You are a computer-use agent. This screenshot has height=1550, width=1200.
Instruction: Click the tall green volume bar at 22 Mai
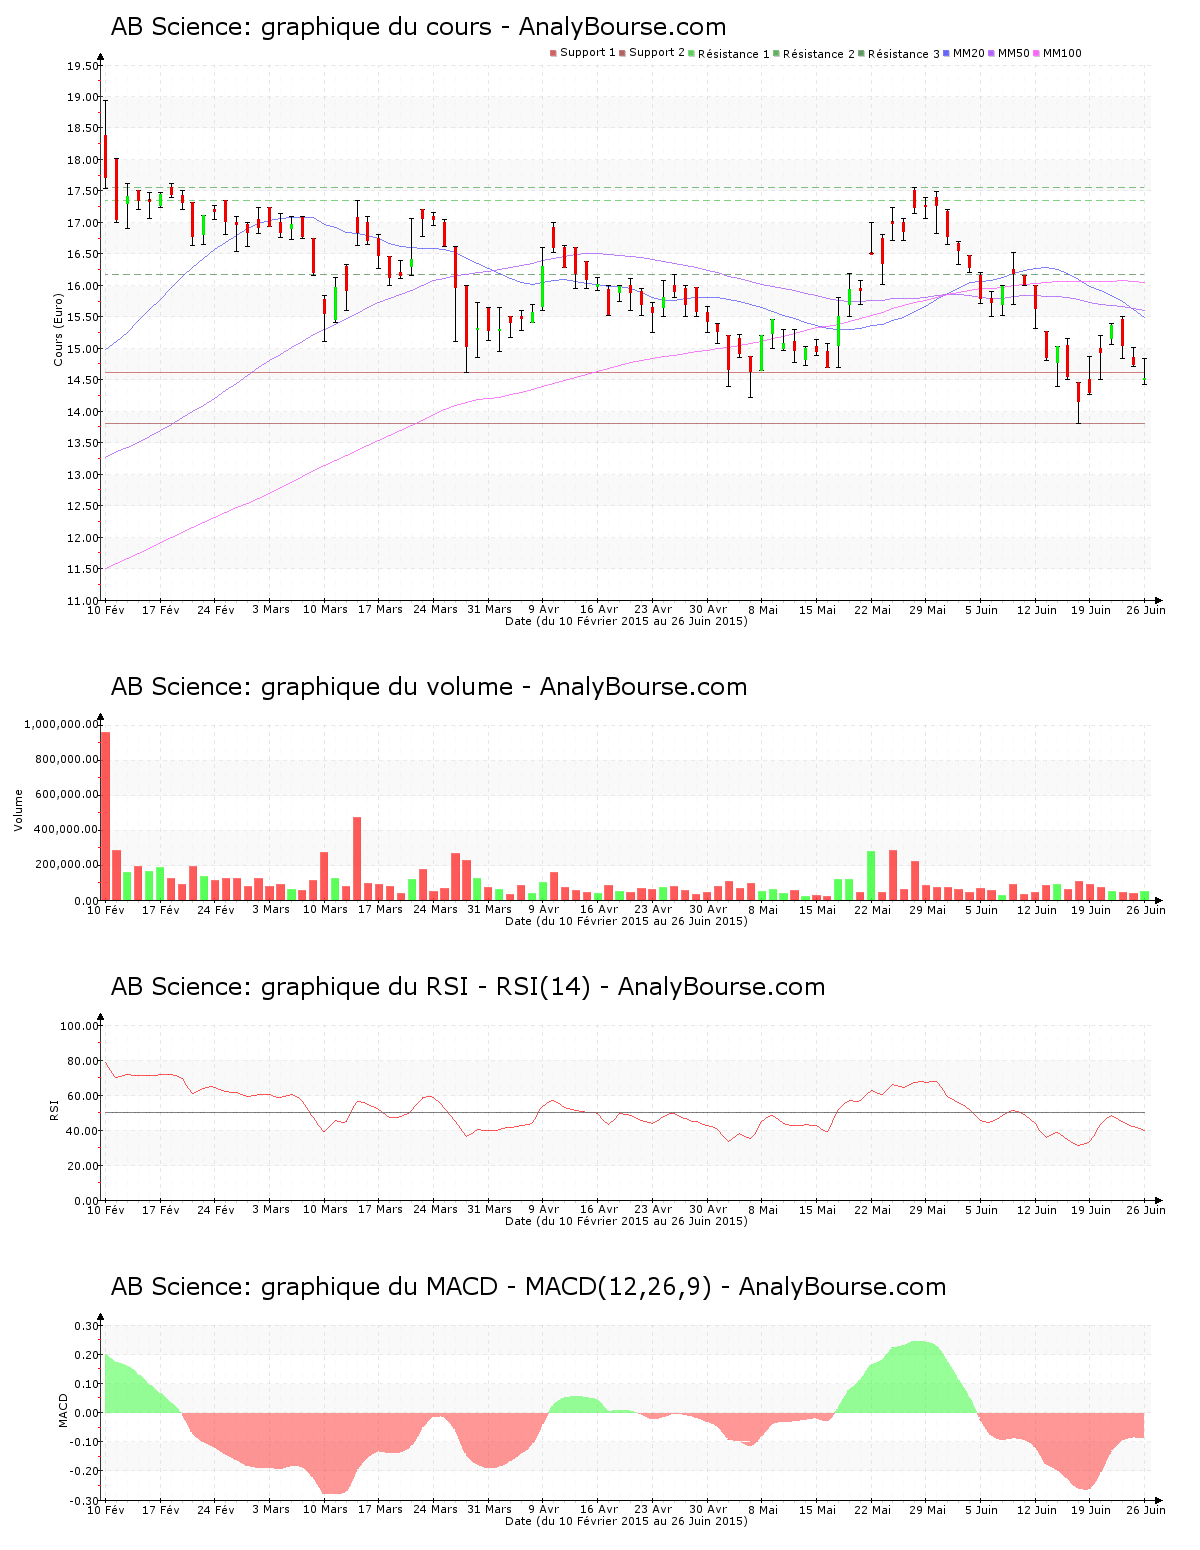[x=871, y=876]
